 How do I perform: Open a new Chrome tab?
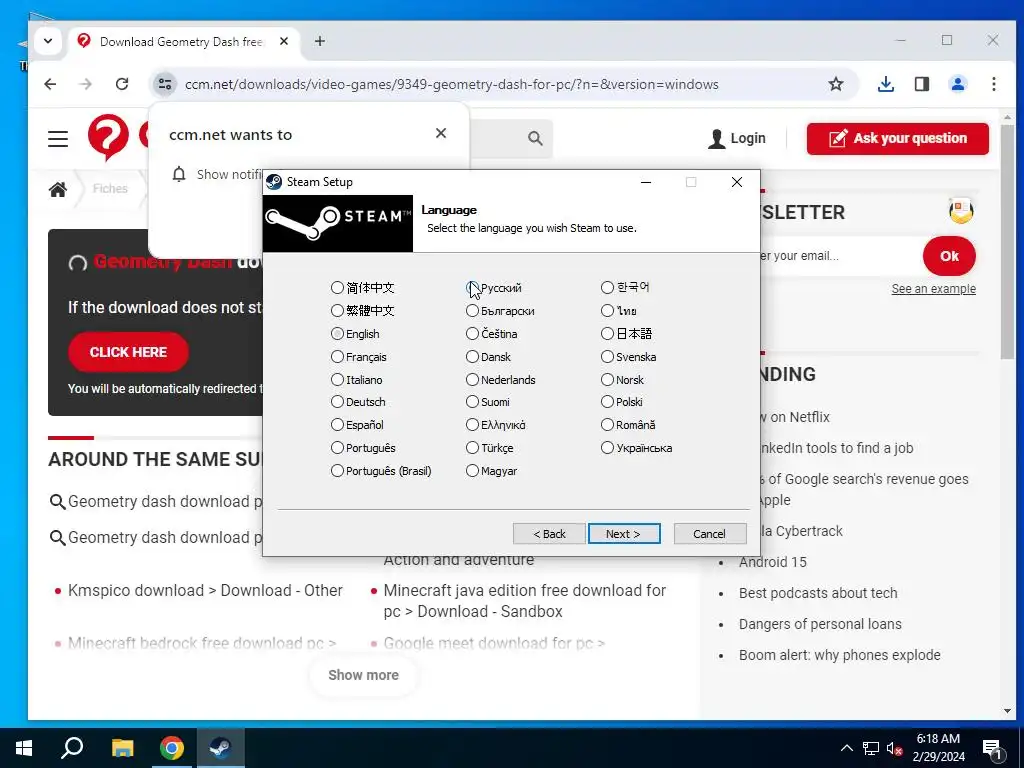319,41
